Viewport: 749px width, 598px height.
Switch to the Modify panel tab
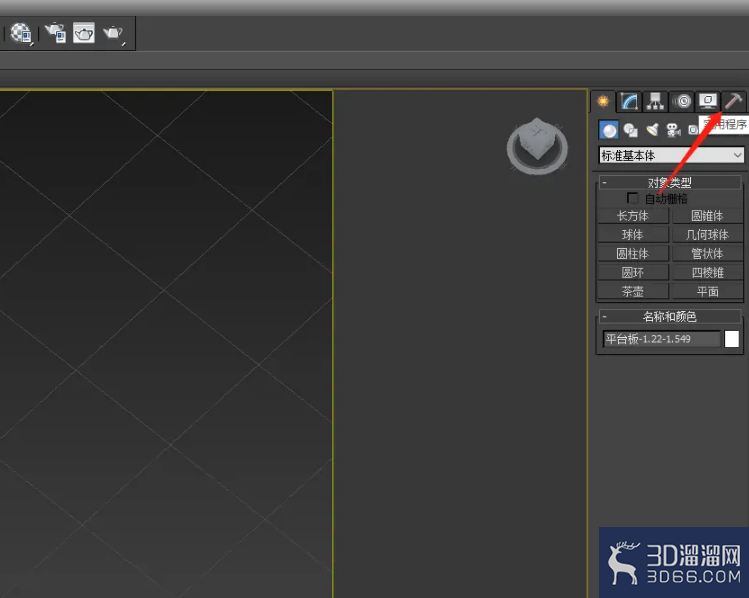(629, 101)
